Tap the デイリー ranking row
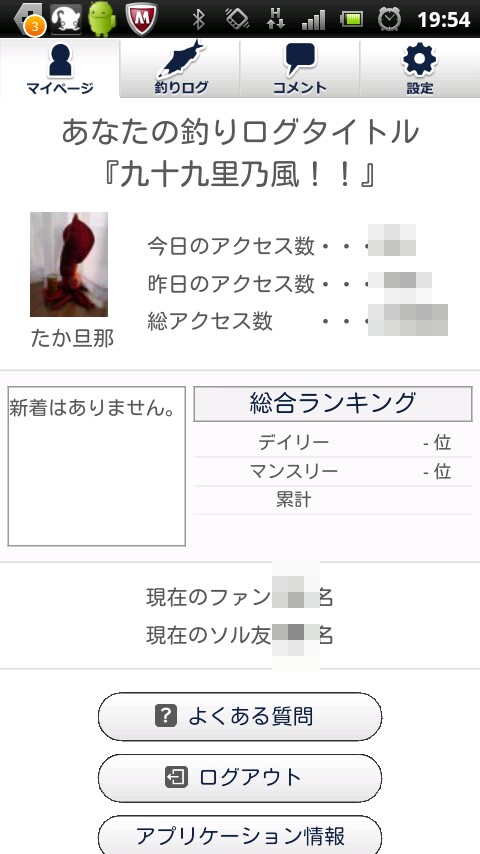The image size is (480, 854). tap(333, 443)
